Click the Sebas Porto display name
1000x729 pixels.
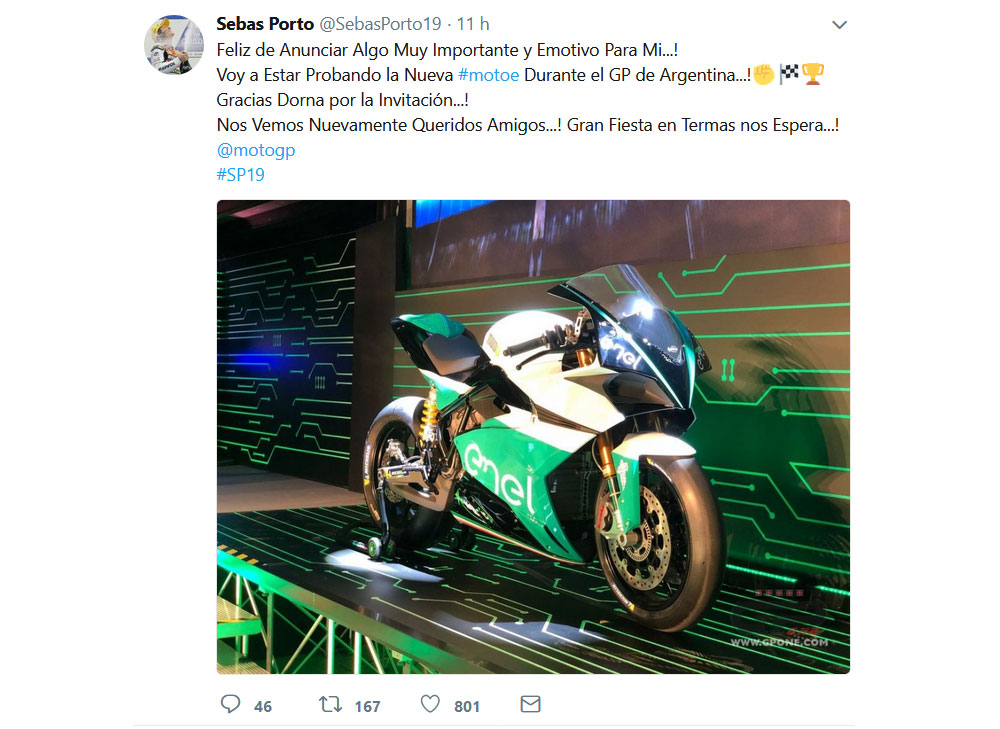[264, 24]
